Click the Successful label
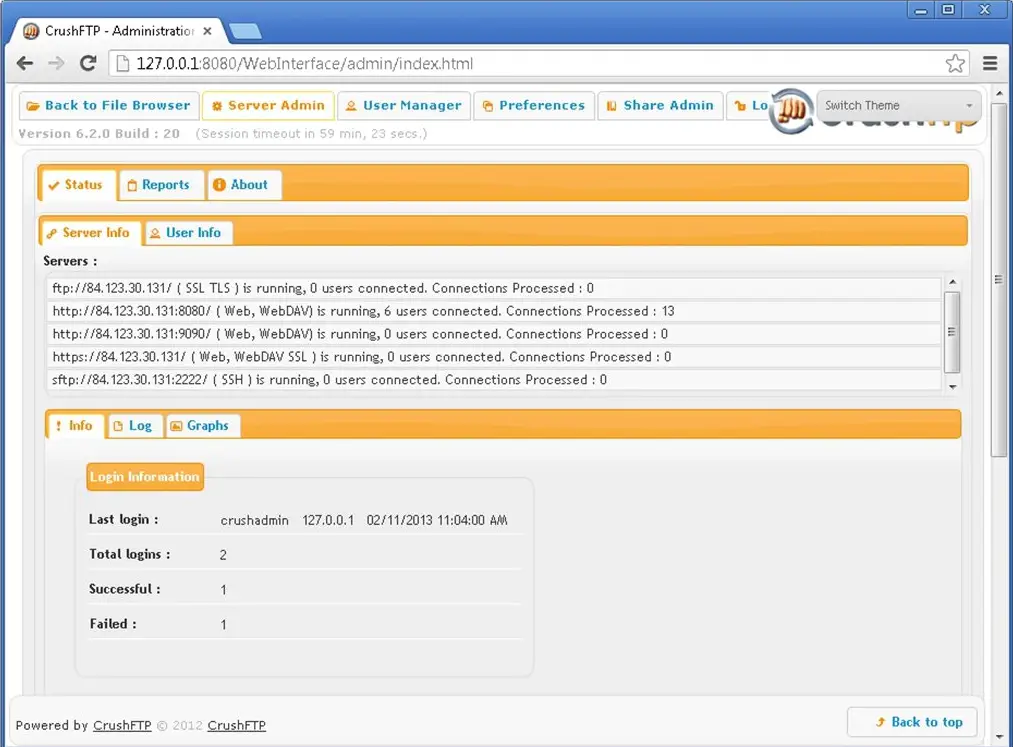Viewport: 1013px width, 747px height. [x=125, y=589]
